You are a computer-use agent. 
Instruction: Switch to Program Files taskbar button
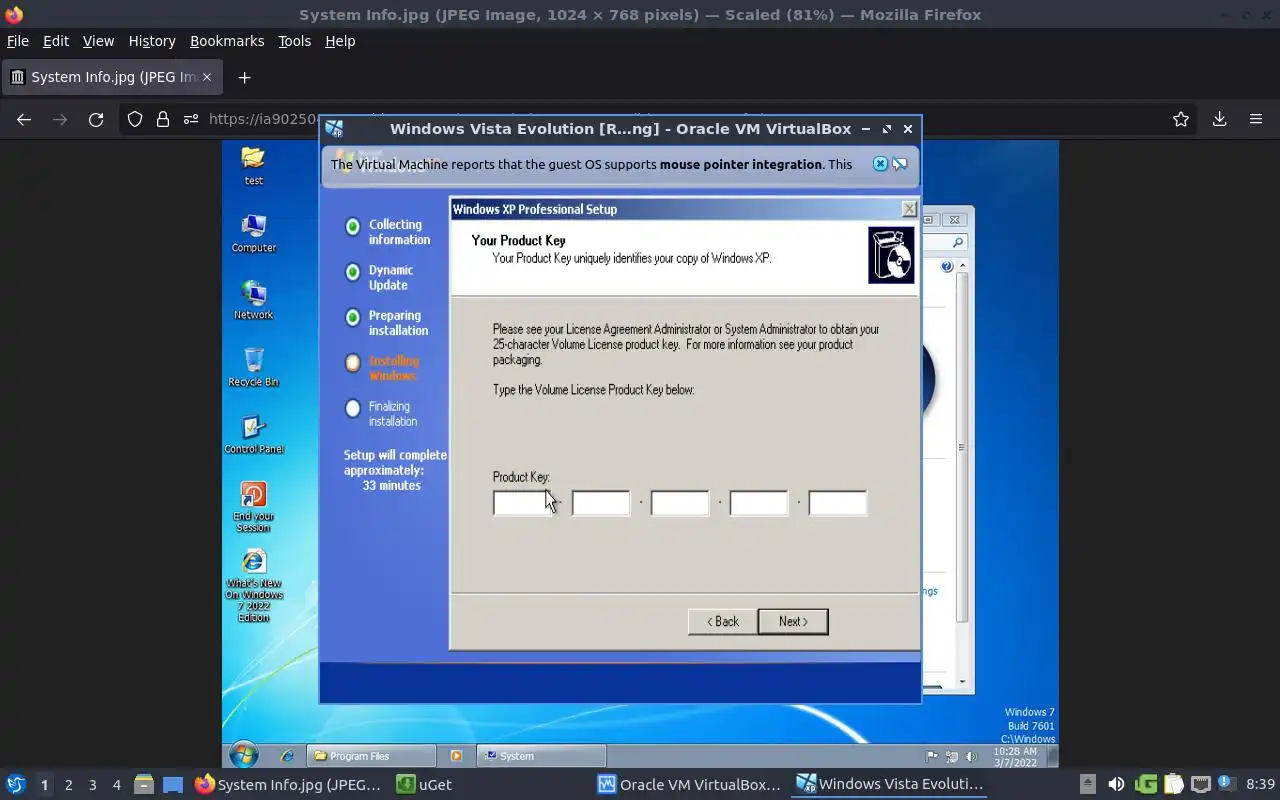pyautogui.click(x=371, y=756)
